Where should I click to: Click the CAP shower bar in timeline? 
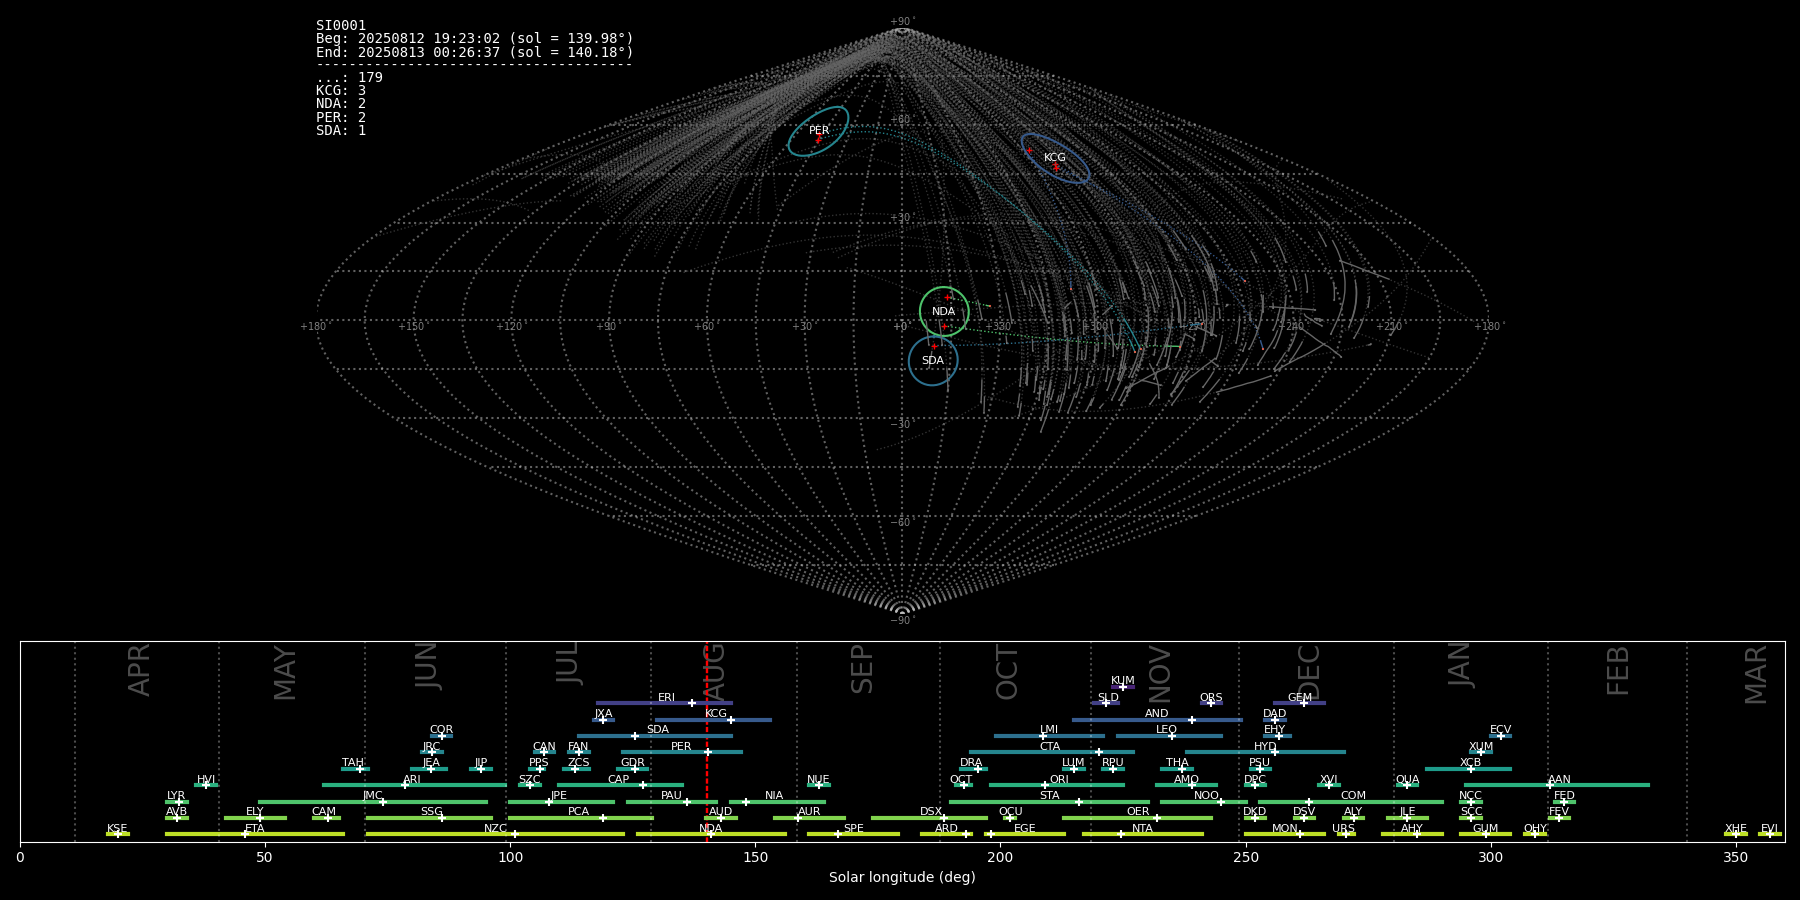(620, 785)
